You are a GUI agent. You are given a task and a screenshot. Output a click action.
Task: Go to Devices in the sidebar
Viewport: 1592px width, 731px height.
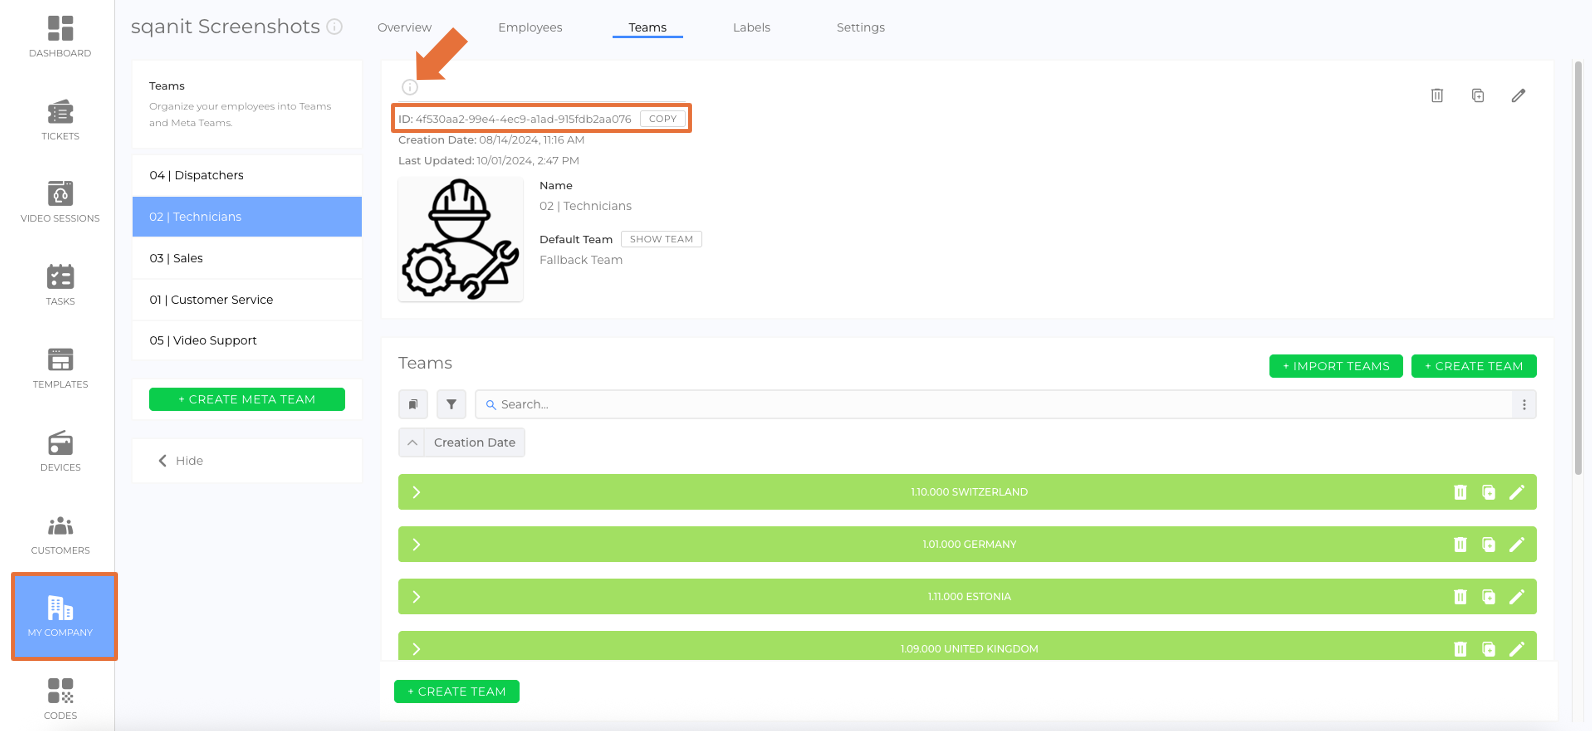click(60, 451)
